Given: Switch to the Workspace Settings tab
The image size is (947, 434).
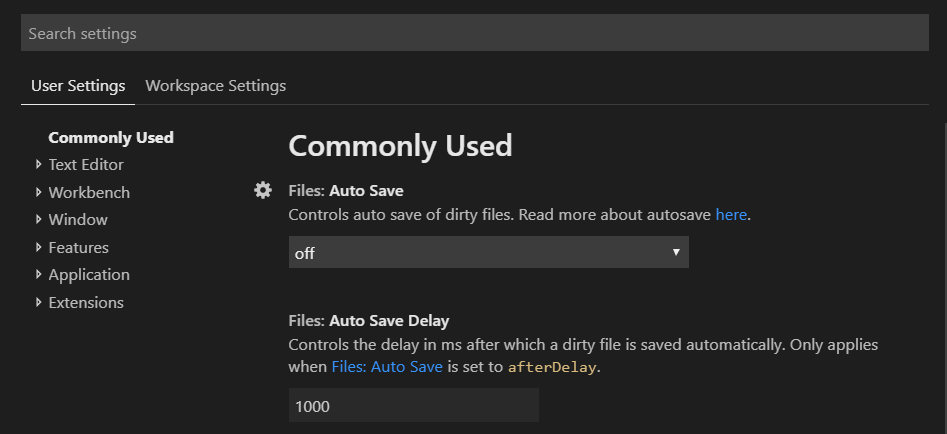Looking at the screenshot, I should point(216,86).
